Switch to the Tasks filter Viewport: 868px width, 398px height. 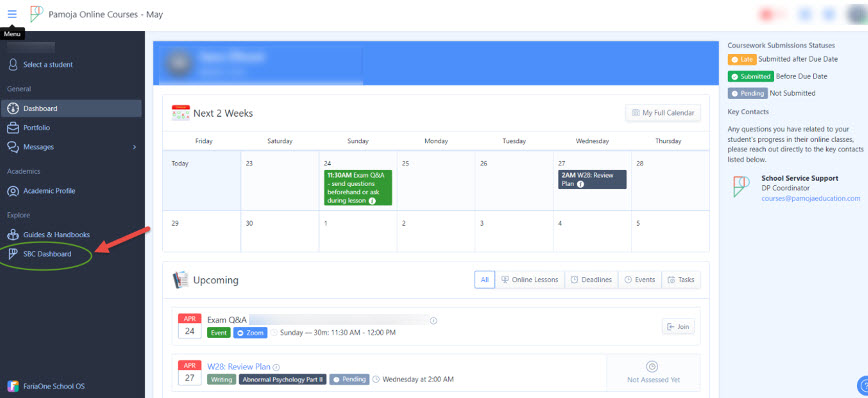point(681,280)
